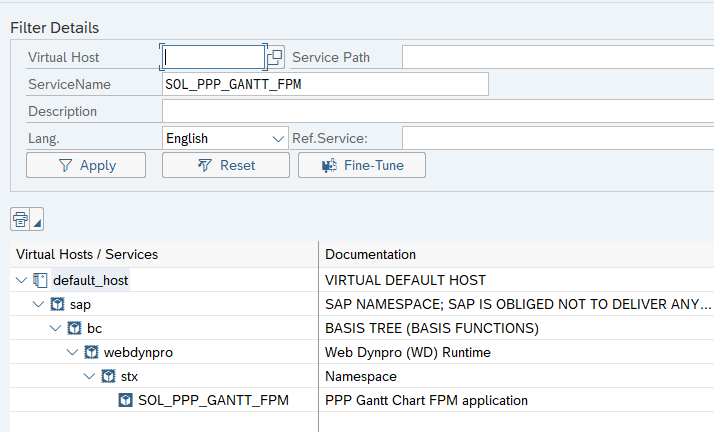Select the SOL_PPP_GANTT_FPM service tree item
The height and width of the screenshot is (432, 714).
[x=213, y=401]
